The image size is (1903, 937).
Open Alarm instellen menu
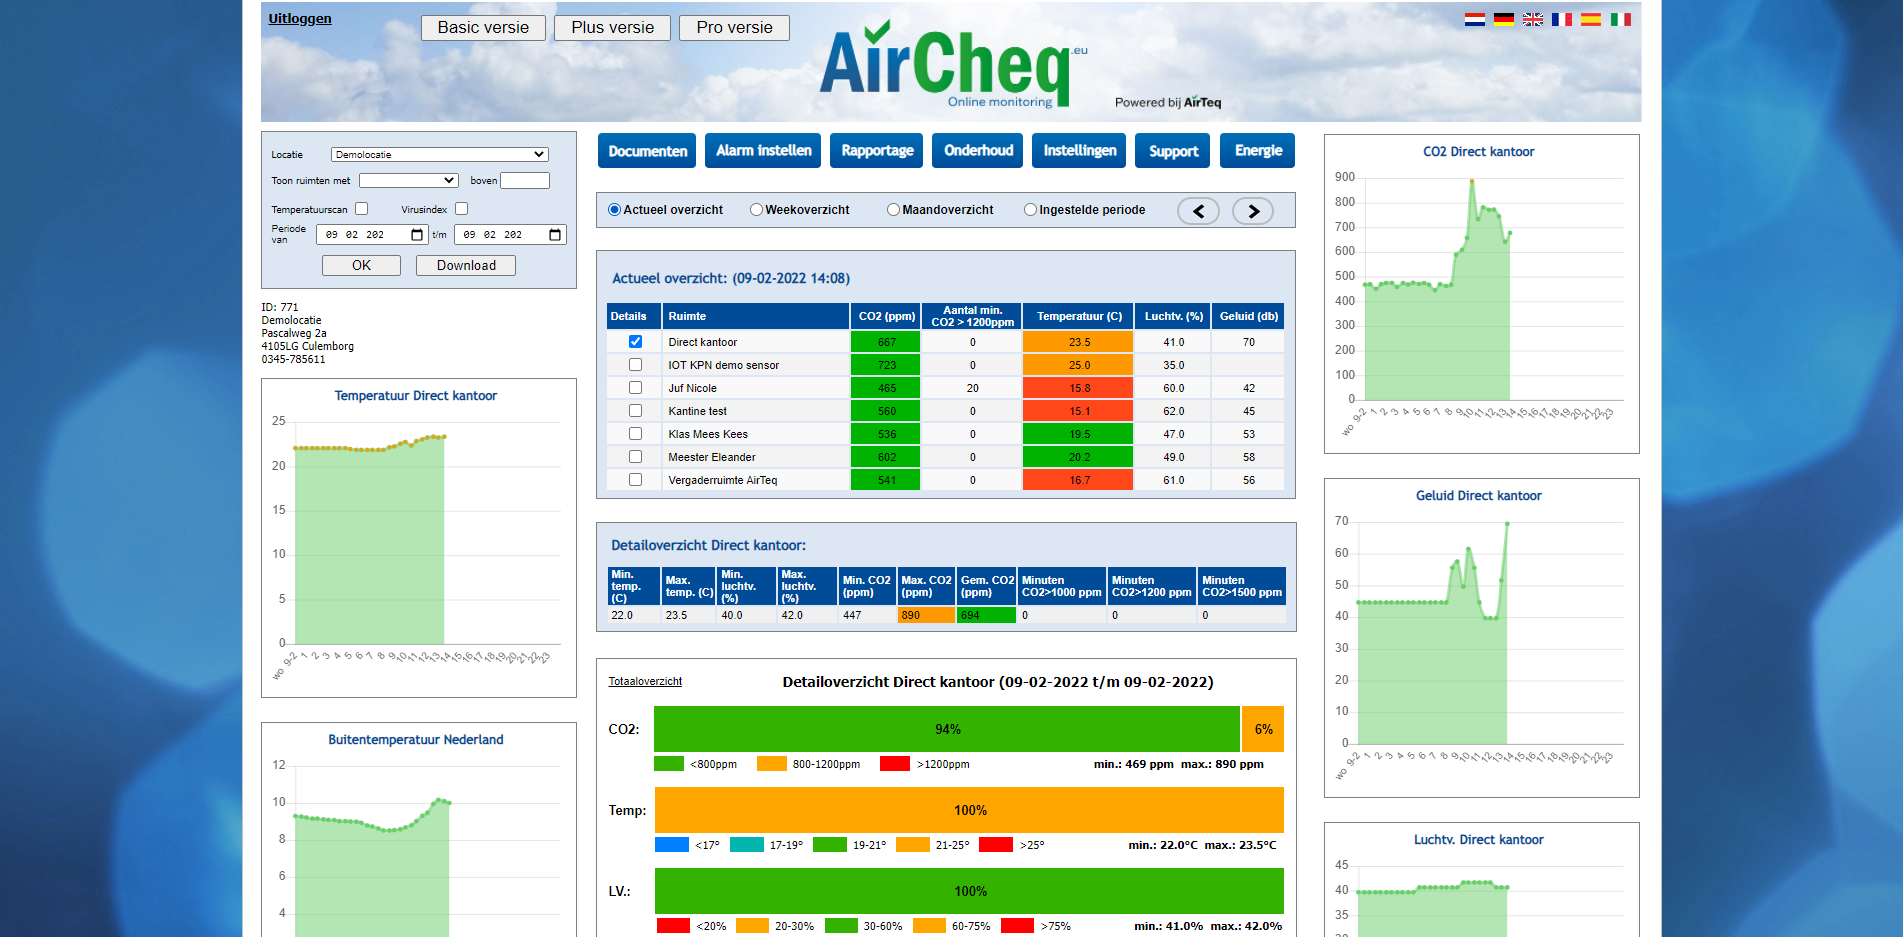coord(763,151)
